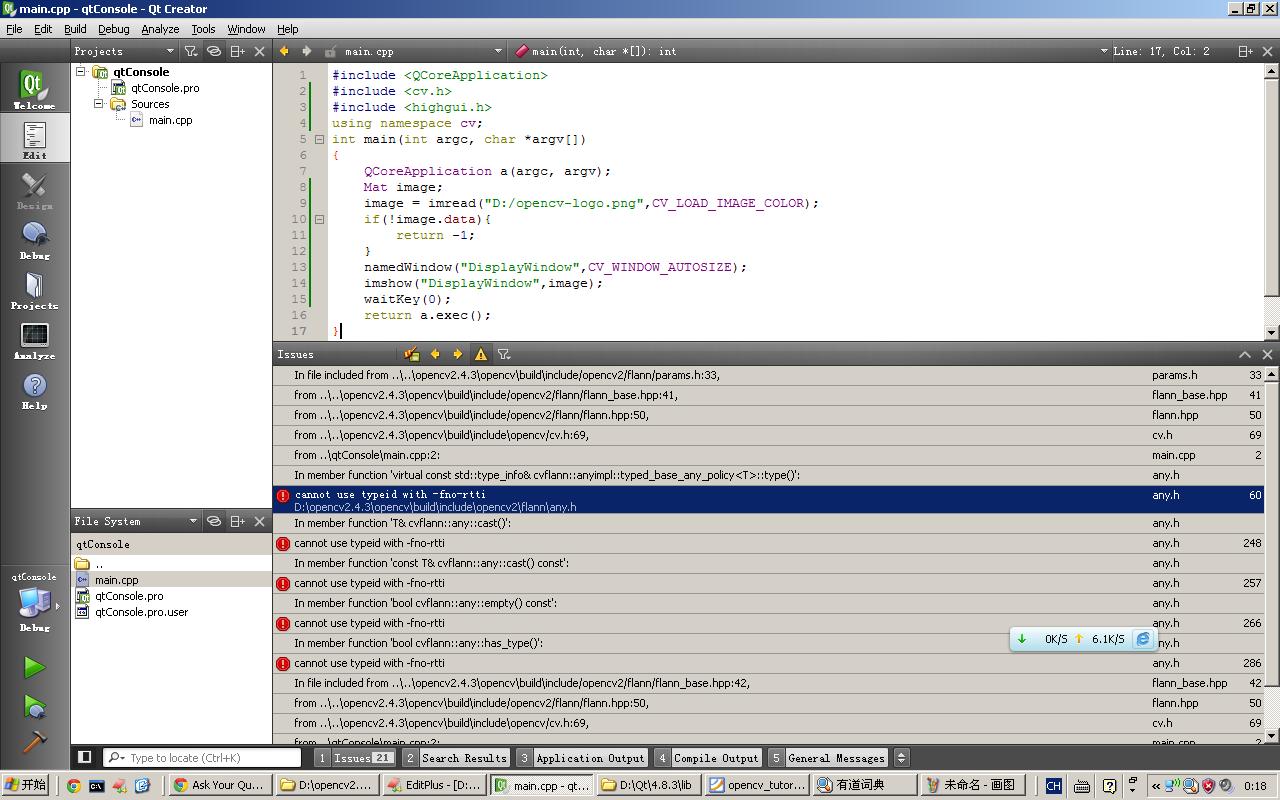
Task: Open the Analyze menu
Action: click(x=160, y=29)
